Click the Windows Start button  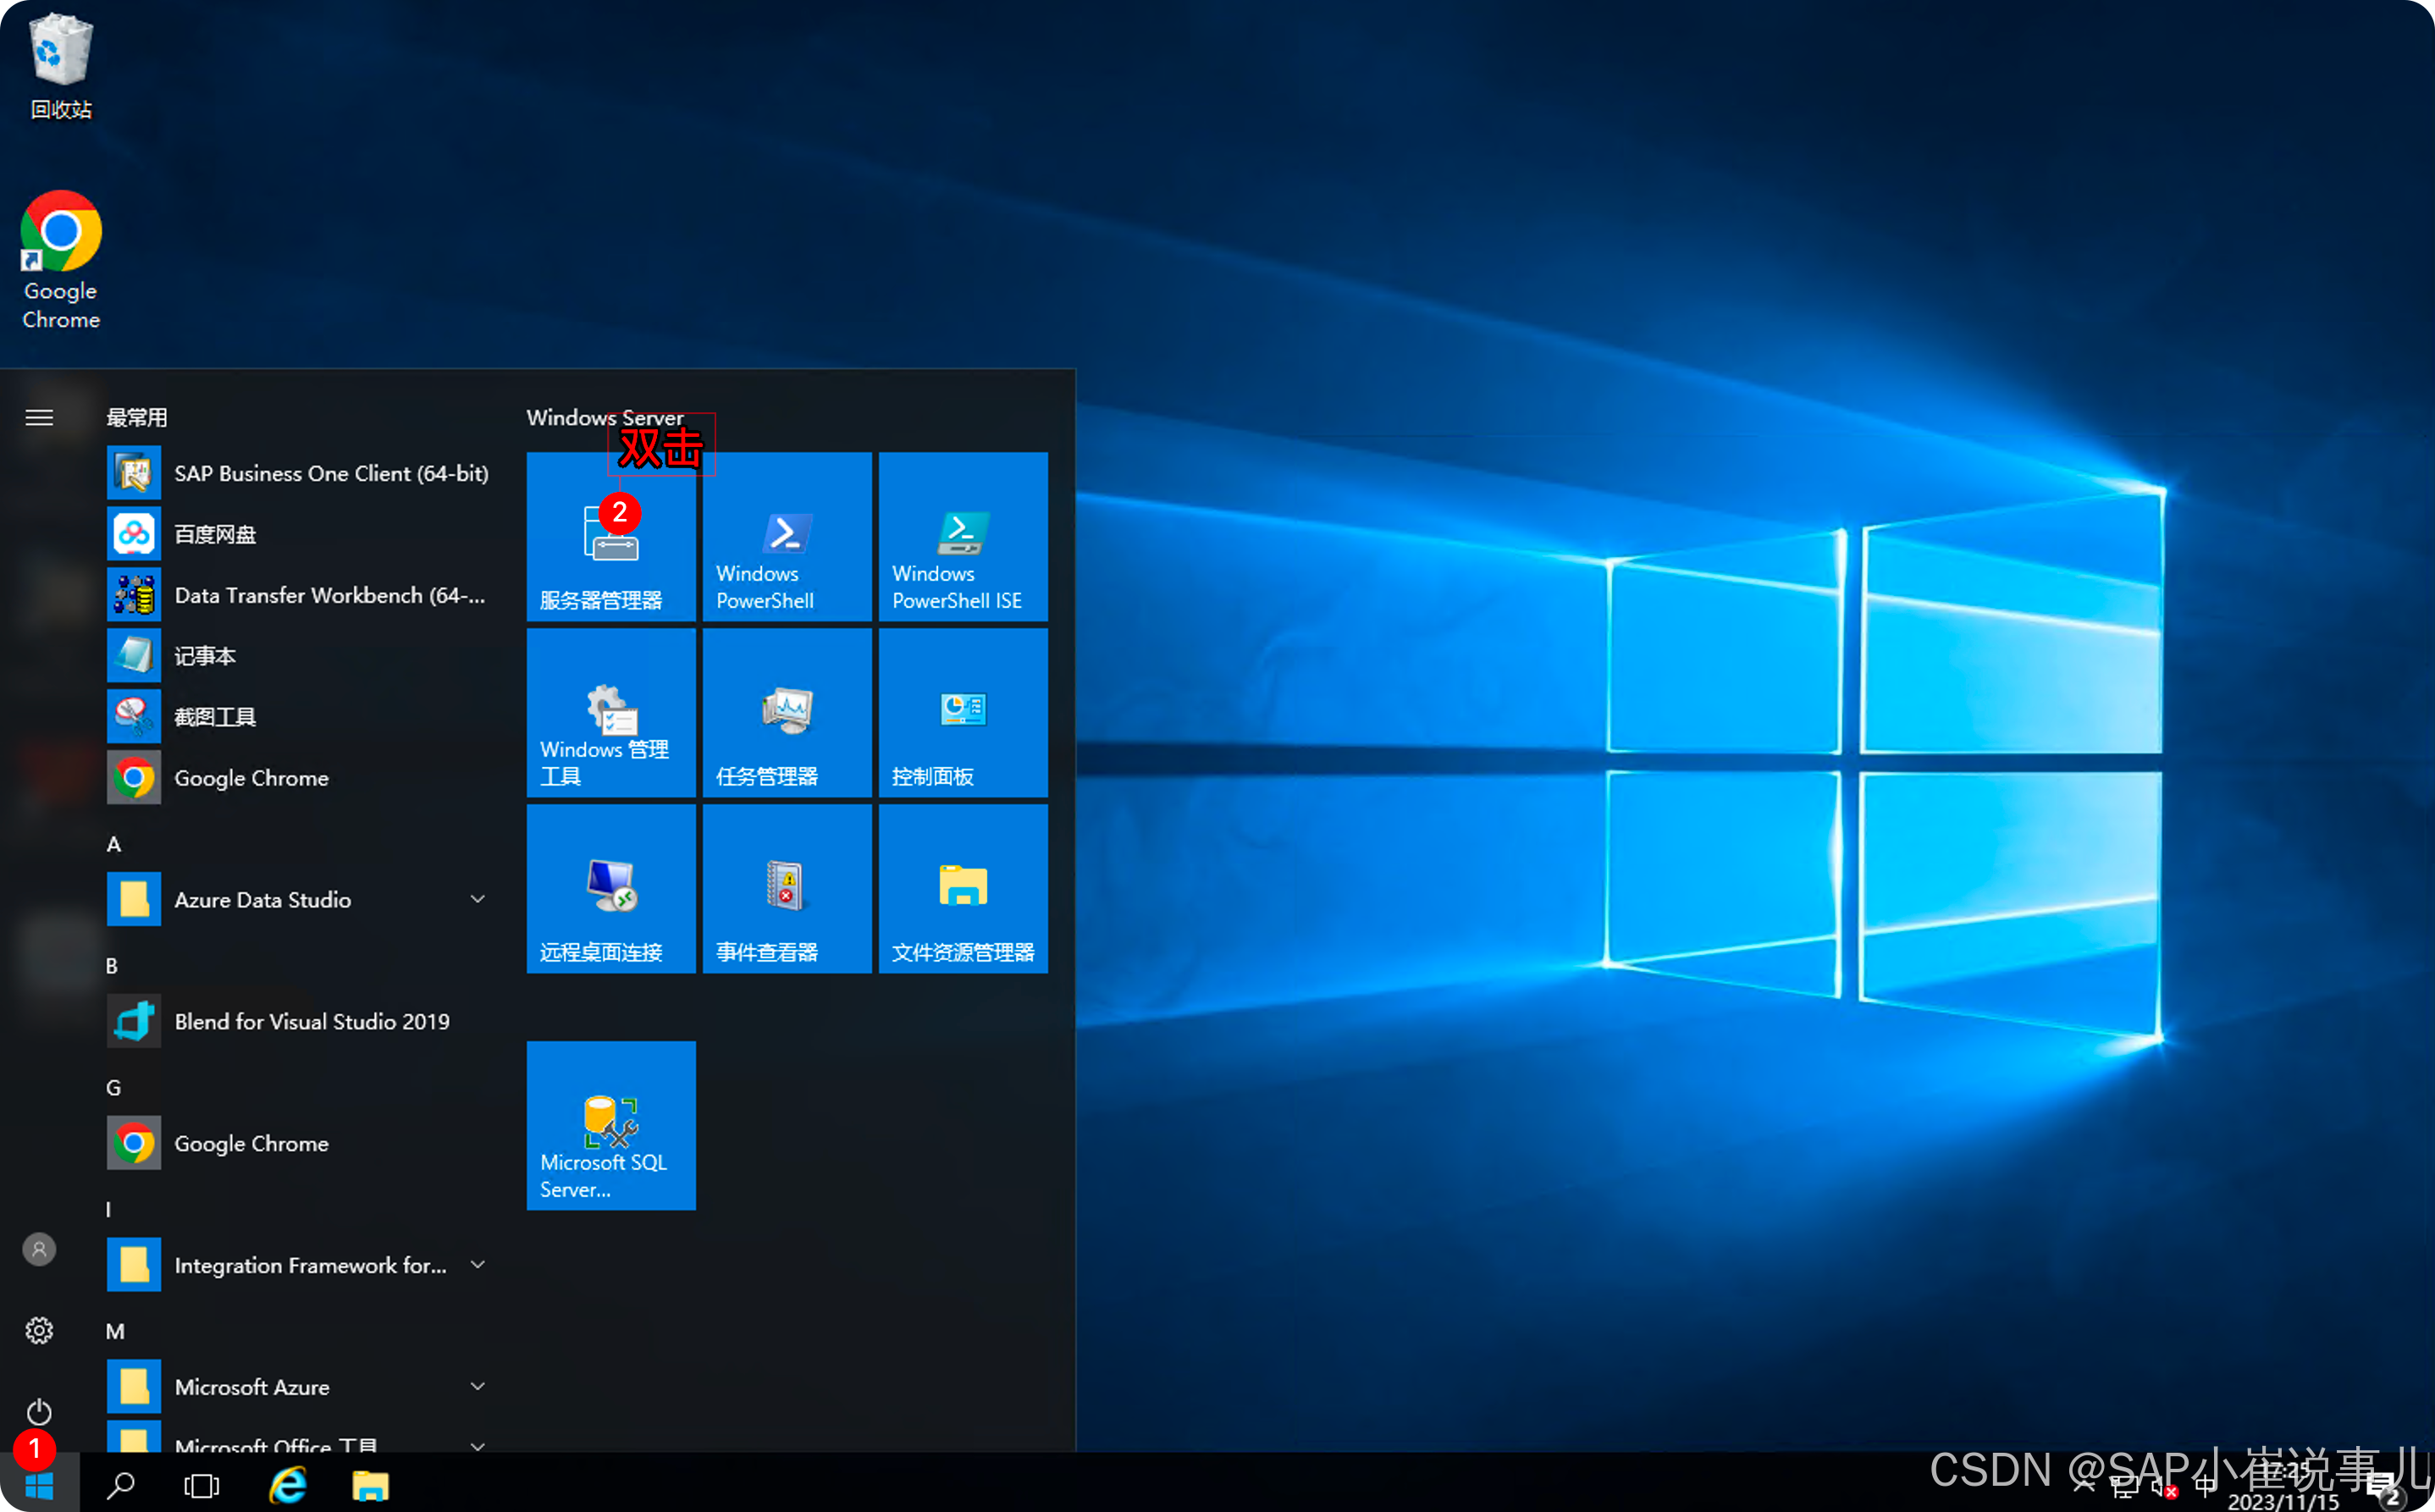pyautogui.click(x=39, y=1485)
